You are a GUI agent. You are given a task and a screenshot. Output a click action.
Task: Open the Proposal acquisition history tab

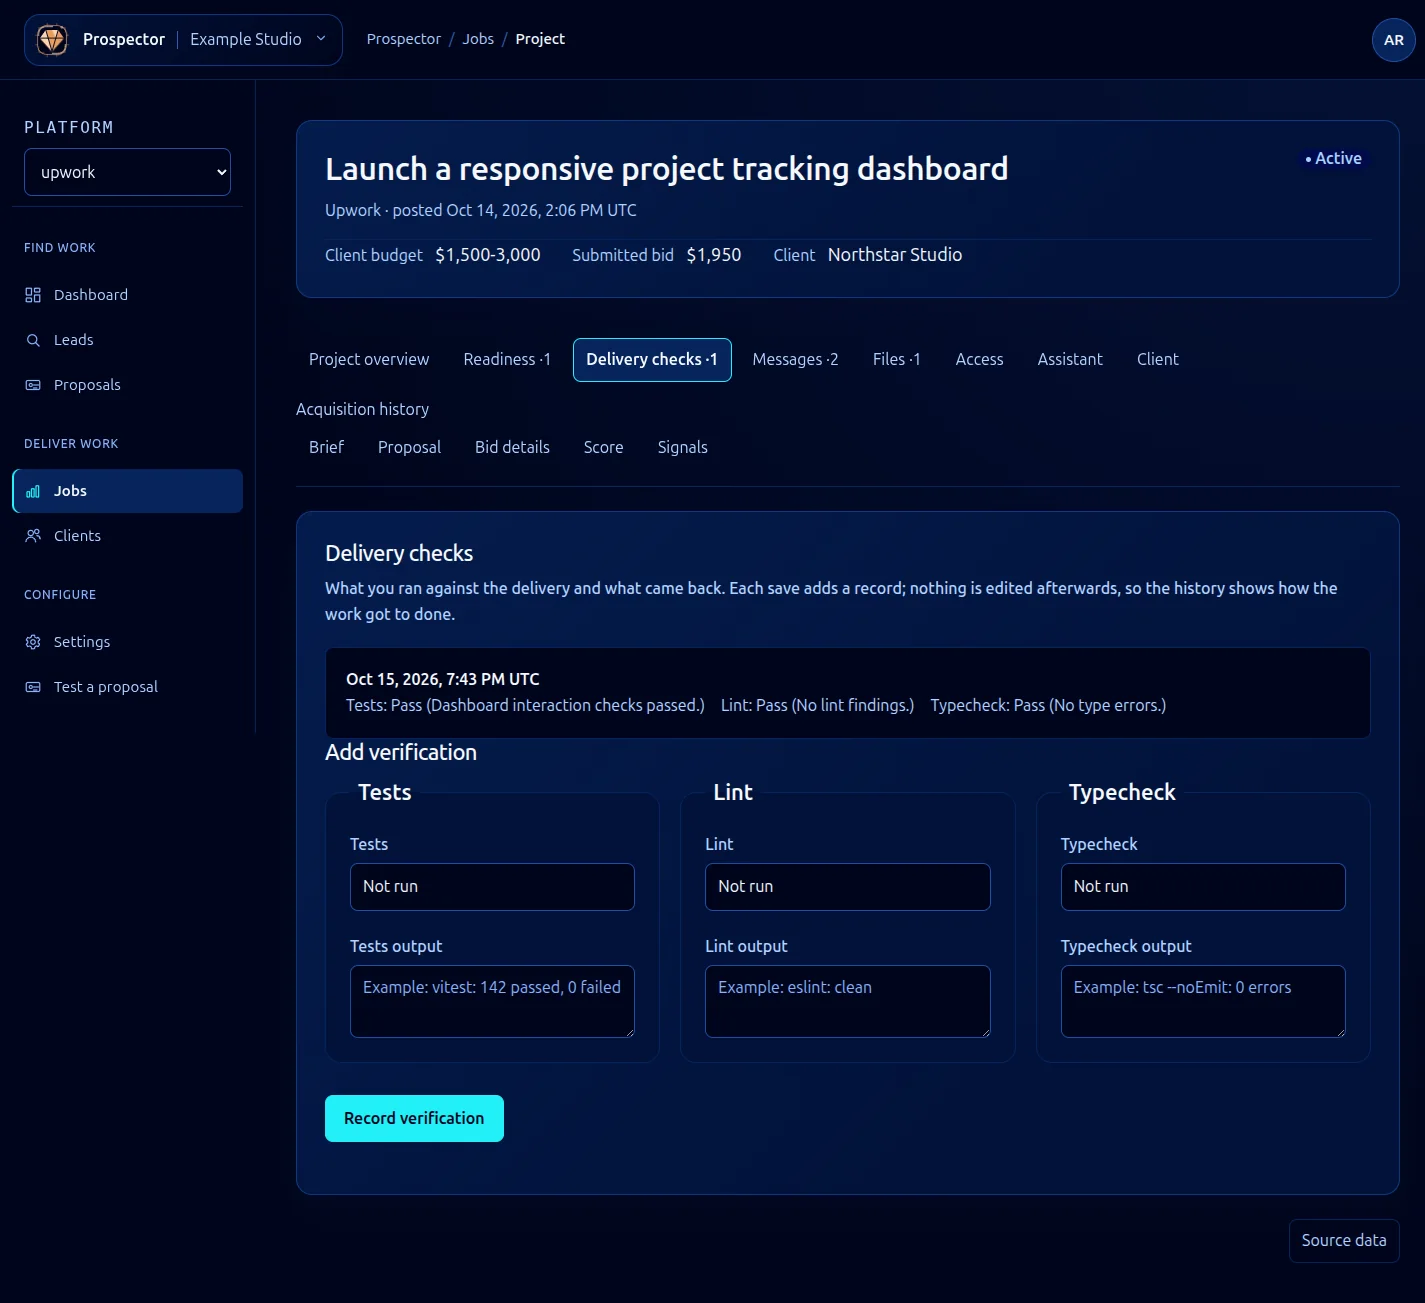pyautogui.click(x=409, y=448)
